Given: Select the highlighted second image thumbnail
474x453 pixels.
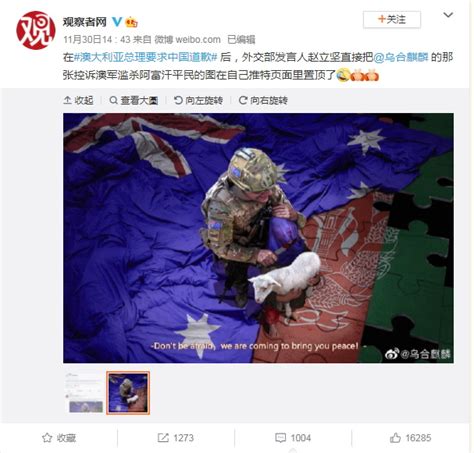Looking at the screenshot, I should pos(128,393).
